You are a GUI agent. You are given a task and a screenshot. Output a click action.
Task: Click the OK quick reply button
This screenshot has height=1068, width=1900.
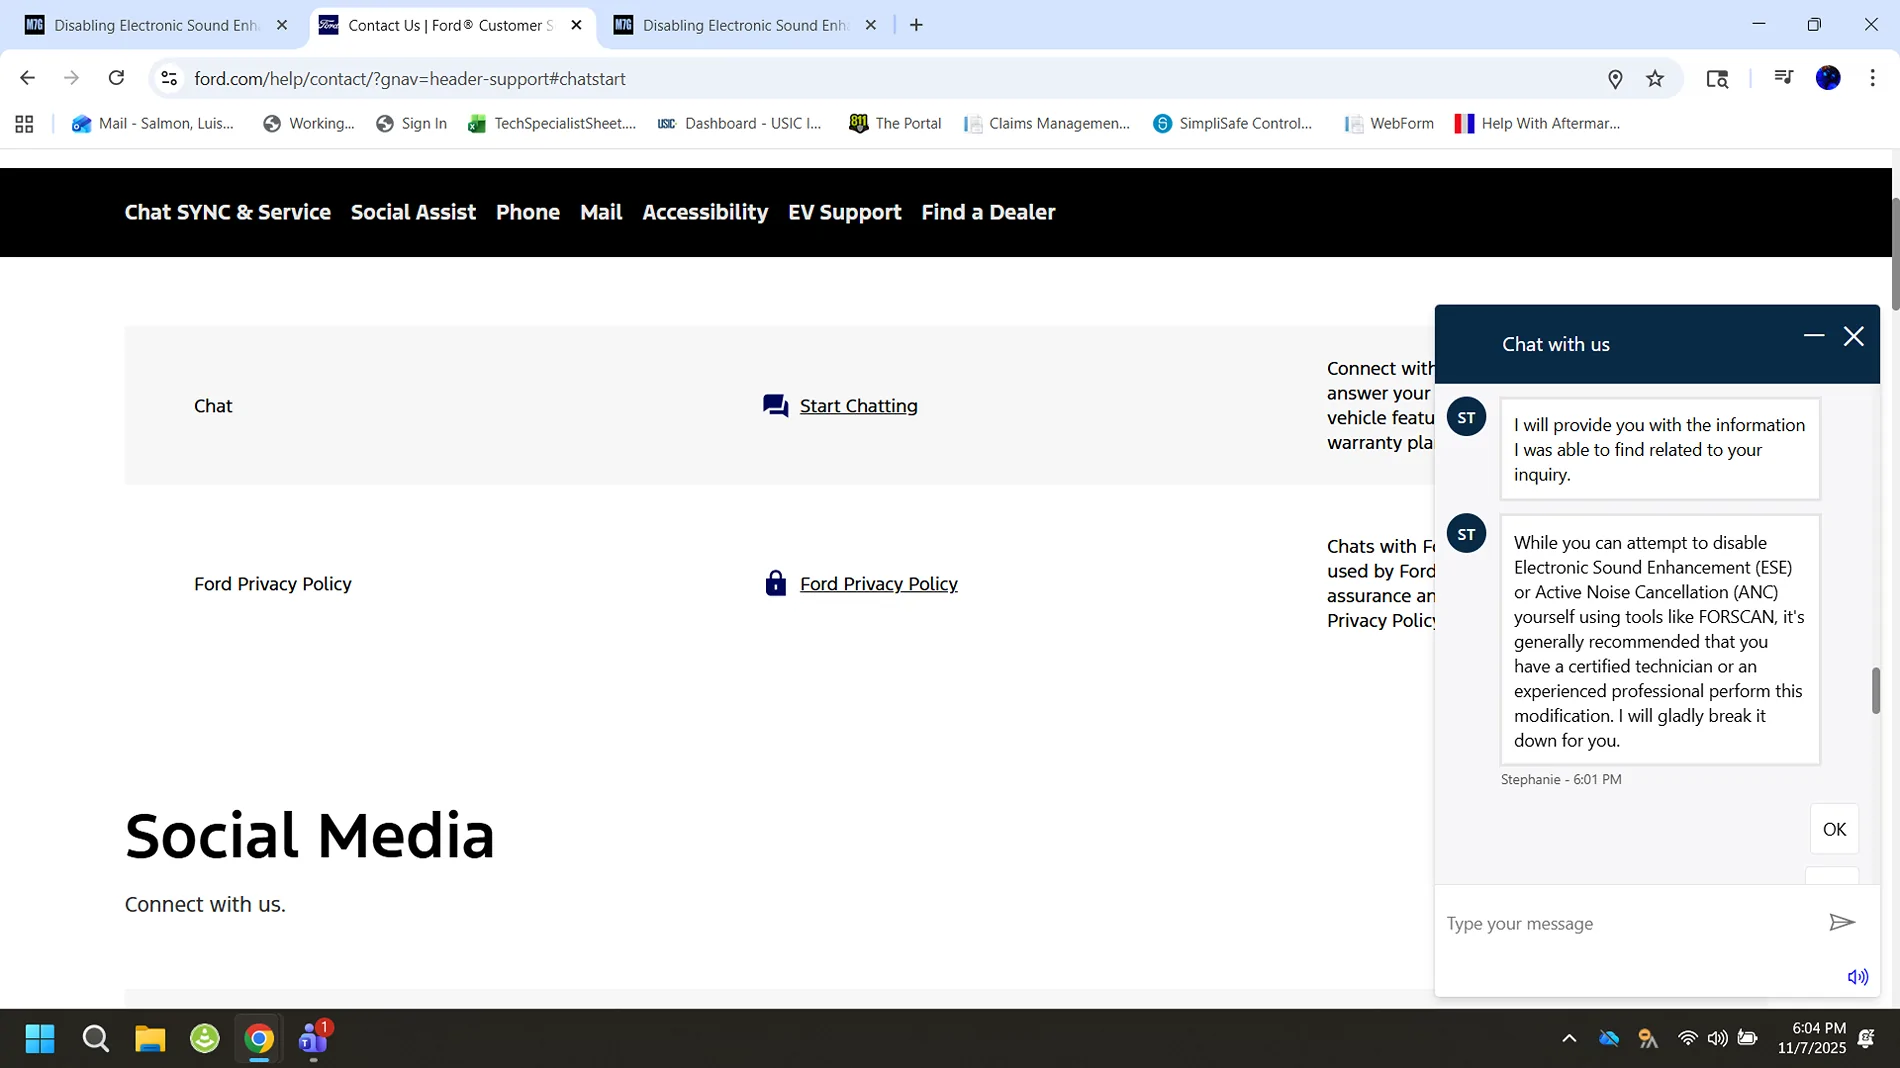(1834, 829)
